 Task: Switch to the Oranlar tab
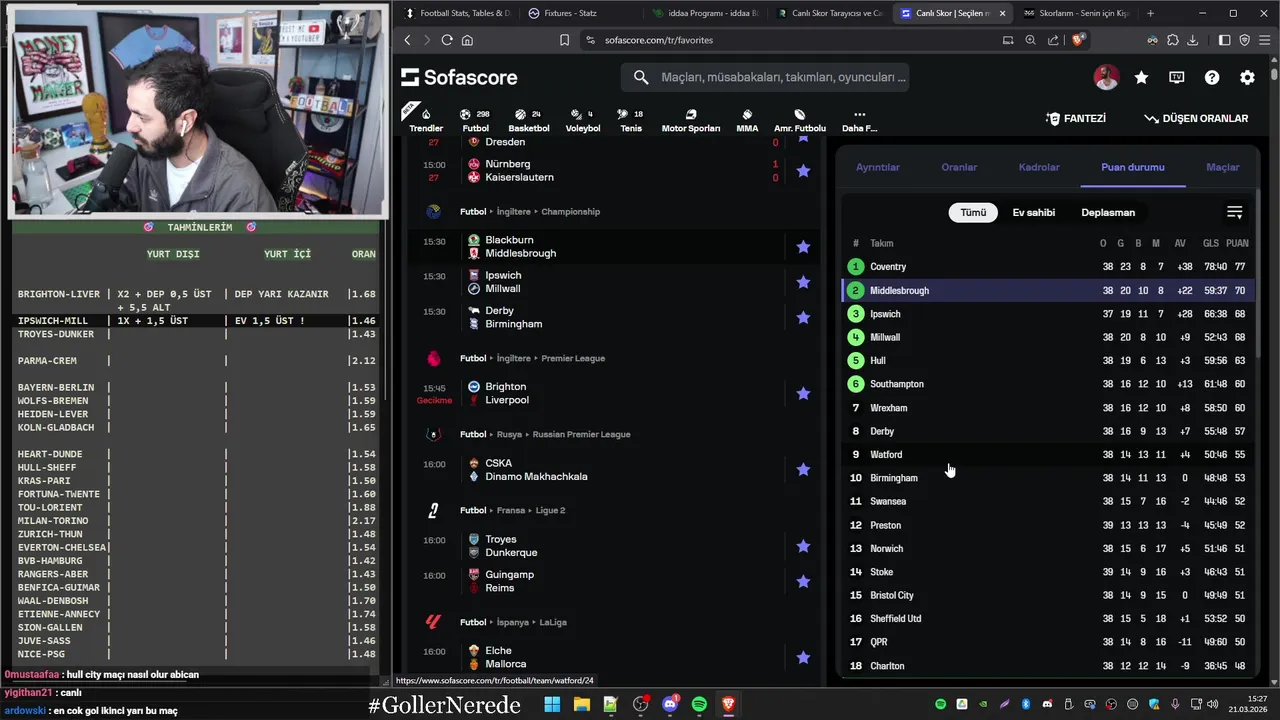pyautogui.click(x=959, y=167)
